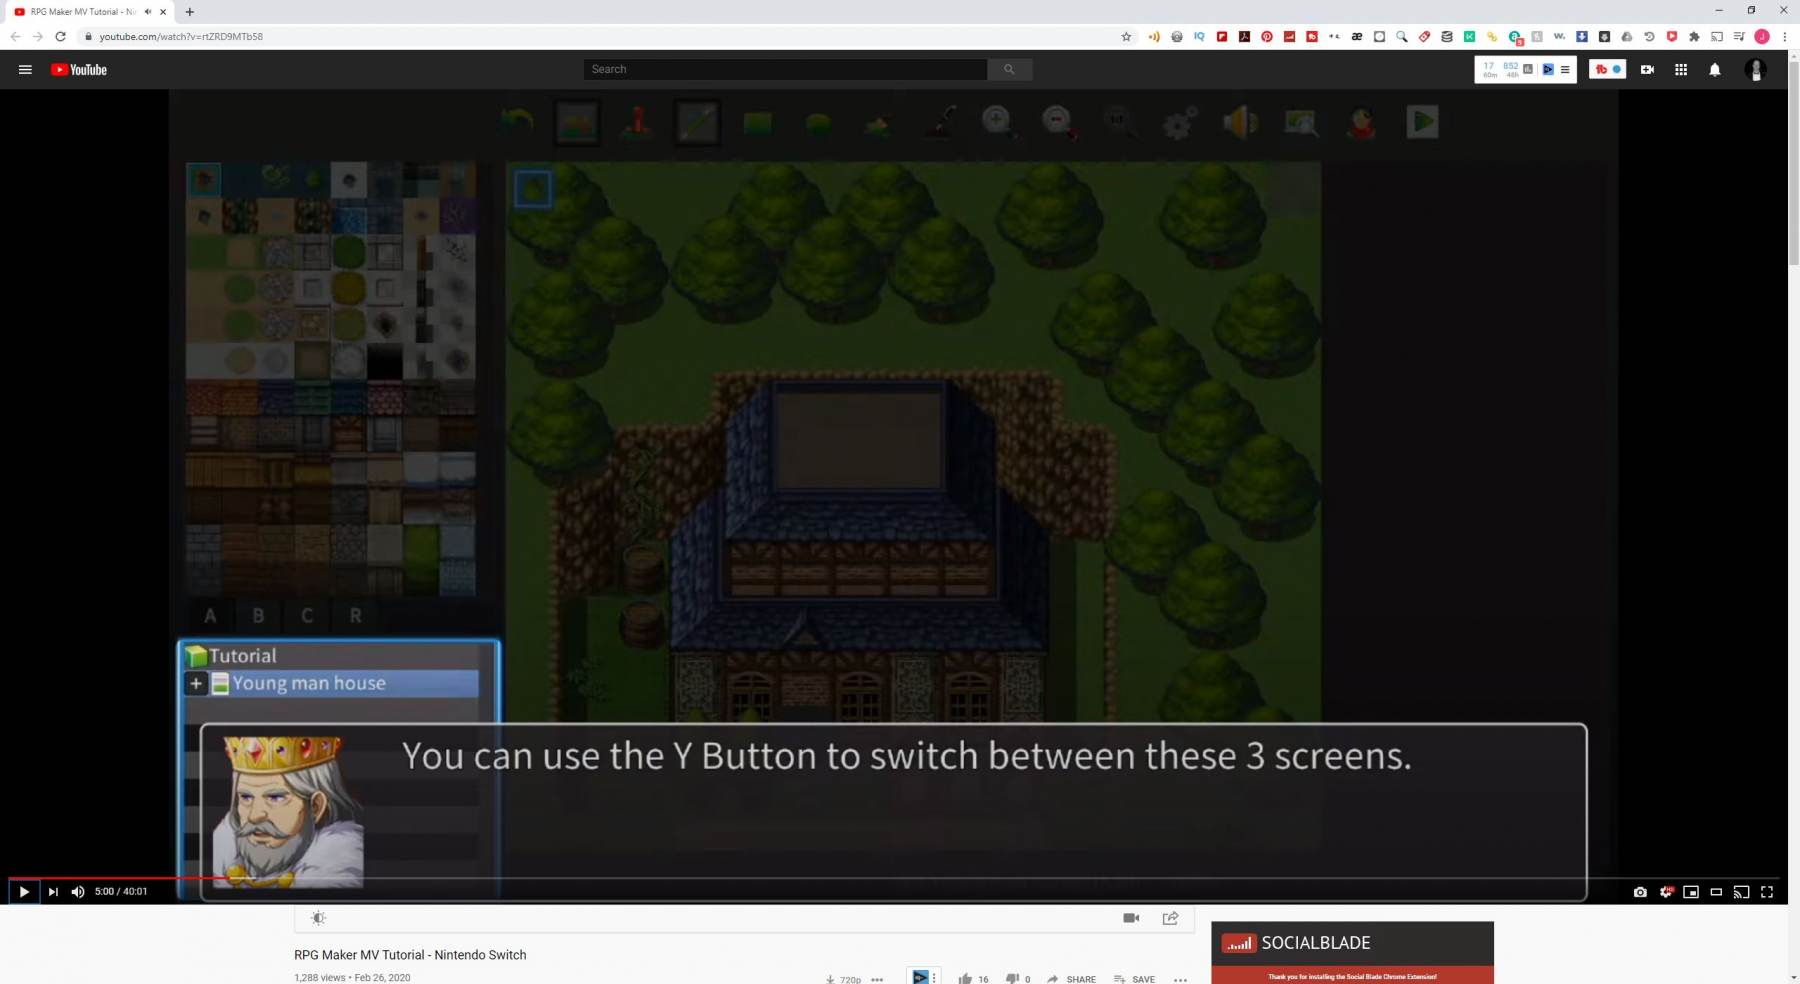Mute the RPG Maker MV Tutorial tab
1800x984 pixels.
(148, 12)
